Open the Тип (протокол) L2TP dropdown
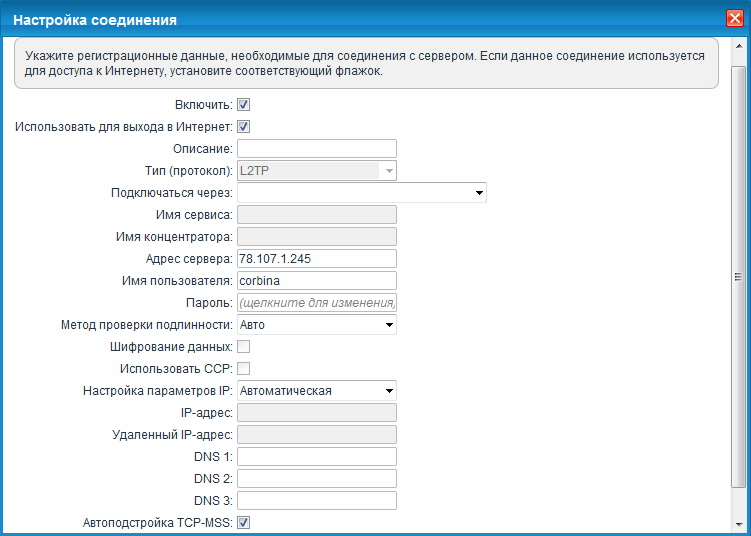The height and width of the screenshot is (536, 751). [x=316, y=171]
